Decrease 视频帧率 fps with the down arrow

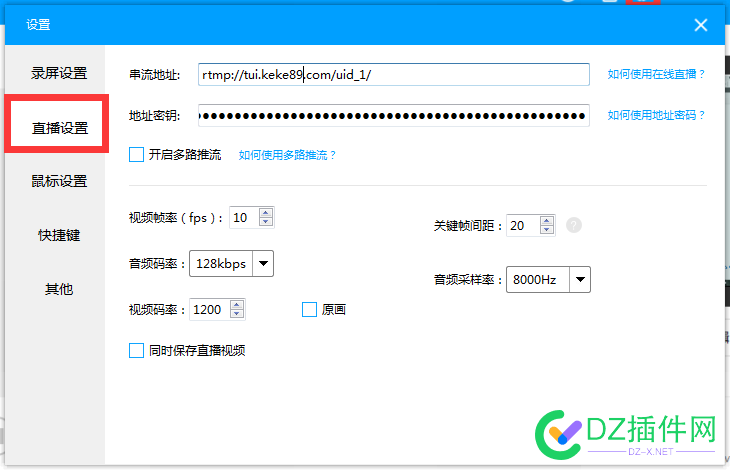pos(266,222)
